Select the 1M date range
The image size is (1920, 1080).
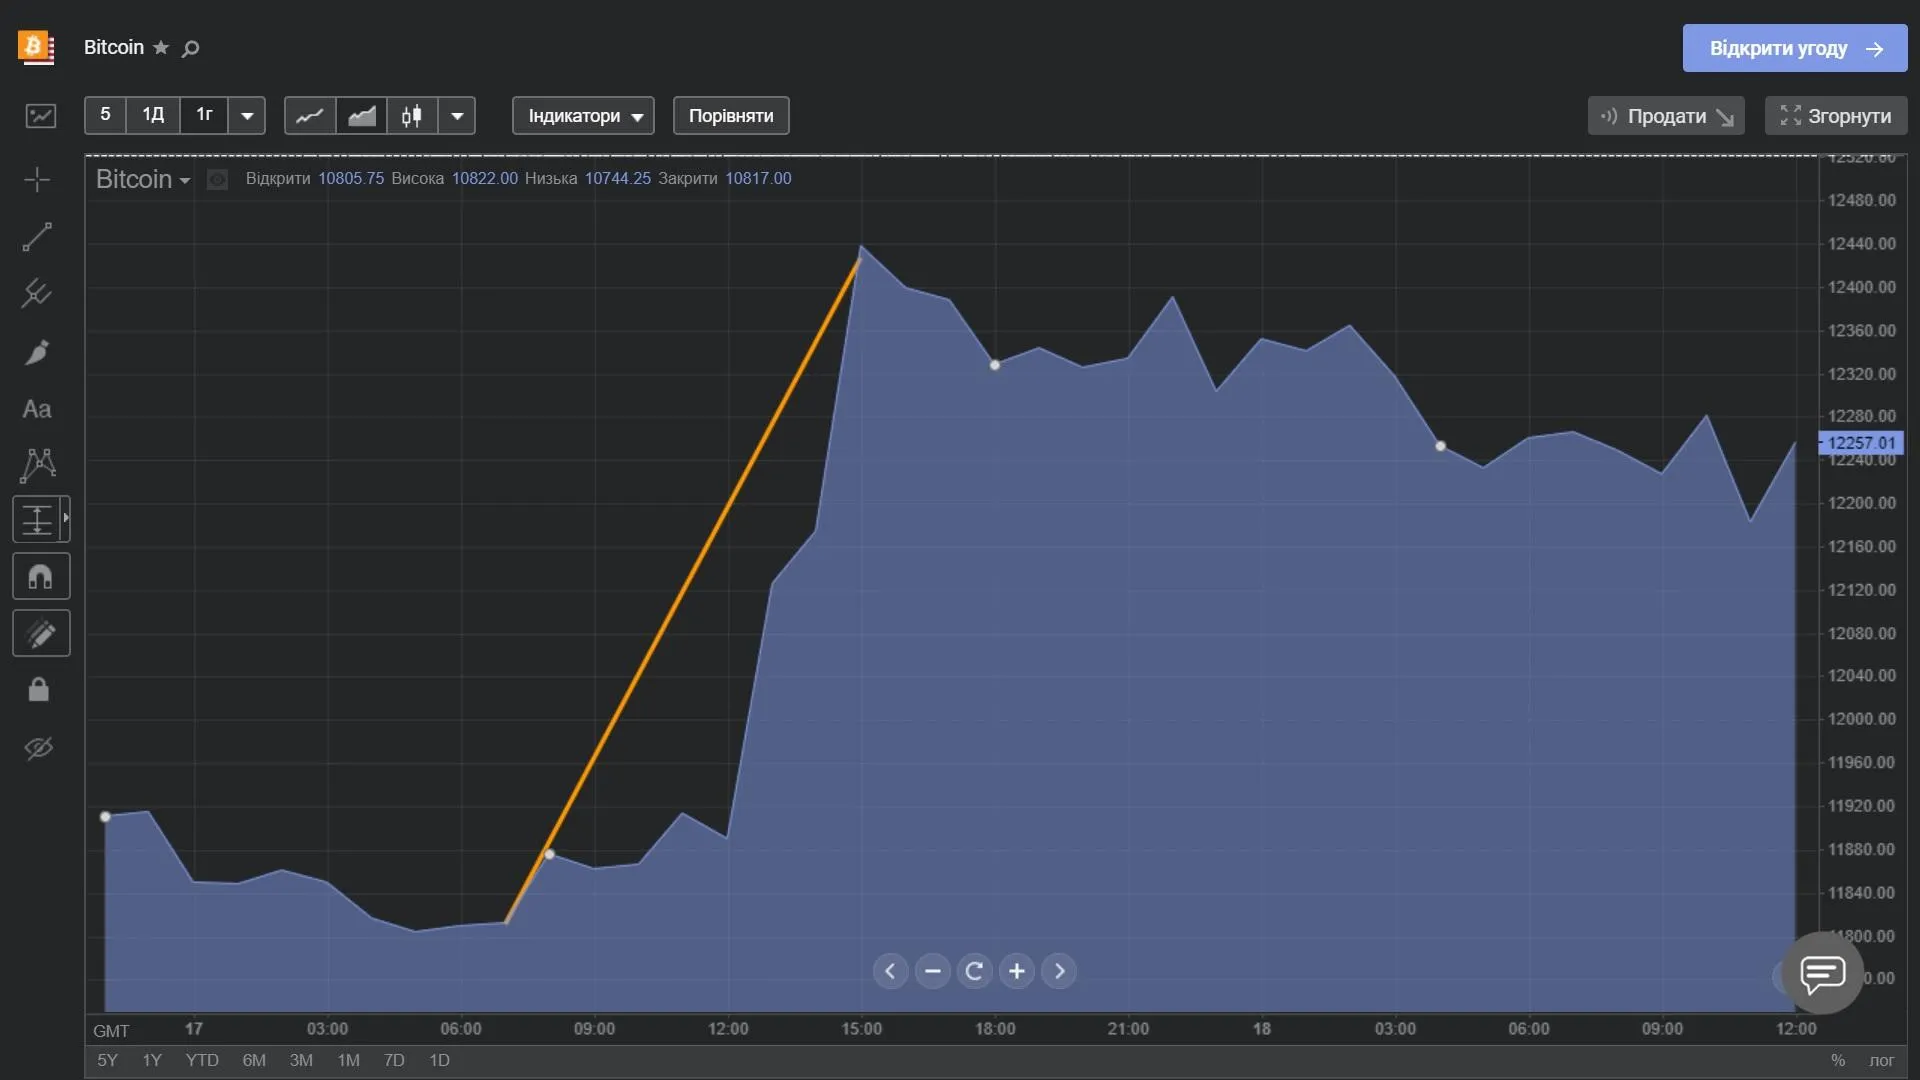348,1060
